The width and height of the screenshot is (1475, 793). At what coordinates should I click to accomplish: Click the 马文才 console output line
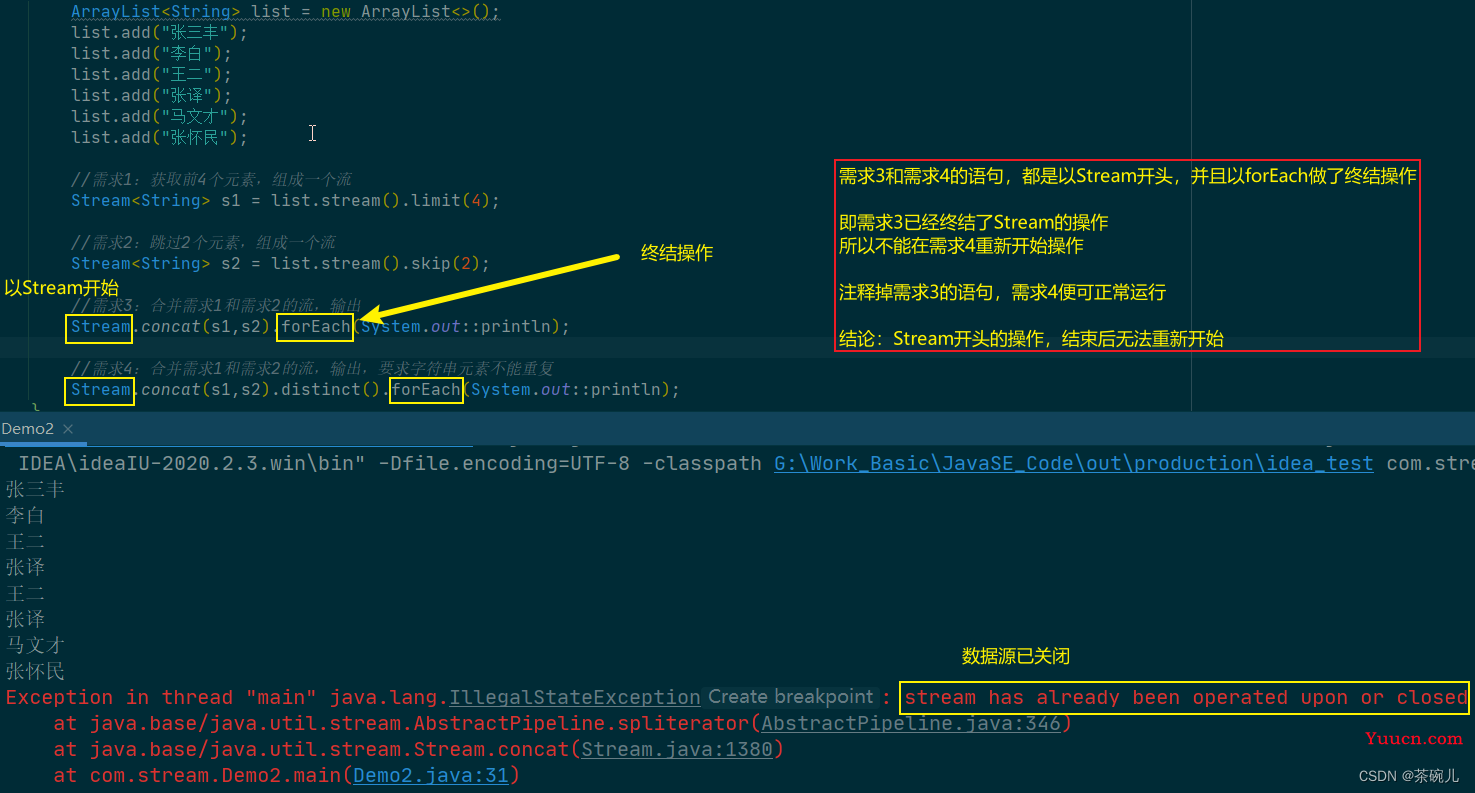pos(35,645)
